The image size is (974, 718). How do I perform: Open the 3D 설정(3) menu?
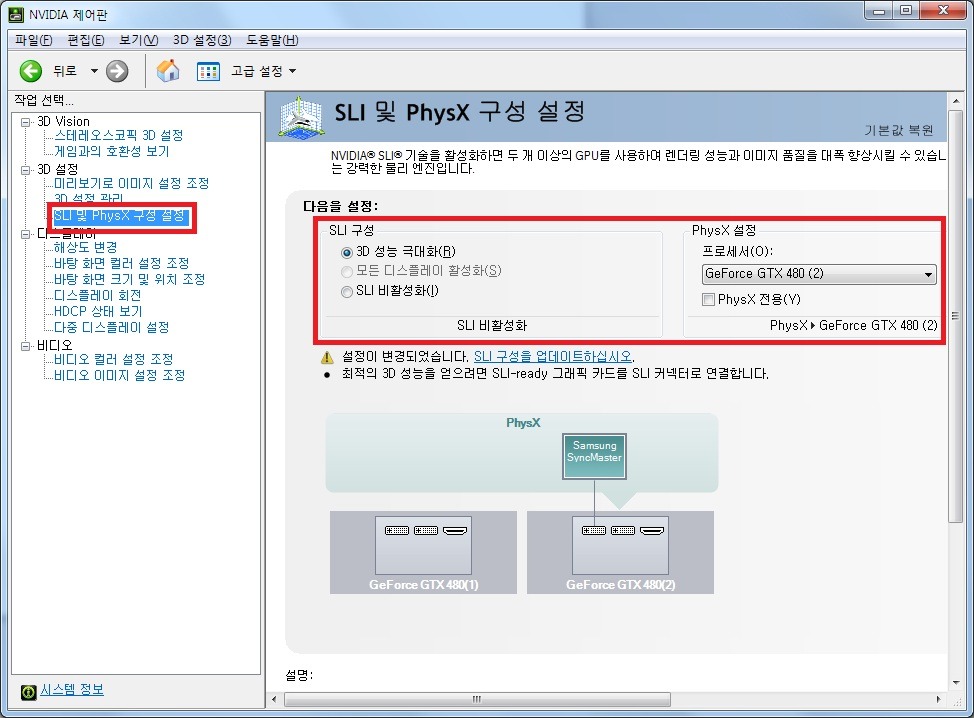[x=202, y=40]
